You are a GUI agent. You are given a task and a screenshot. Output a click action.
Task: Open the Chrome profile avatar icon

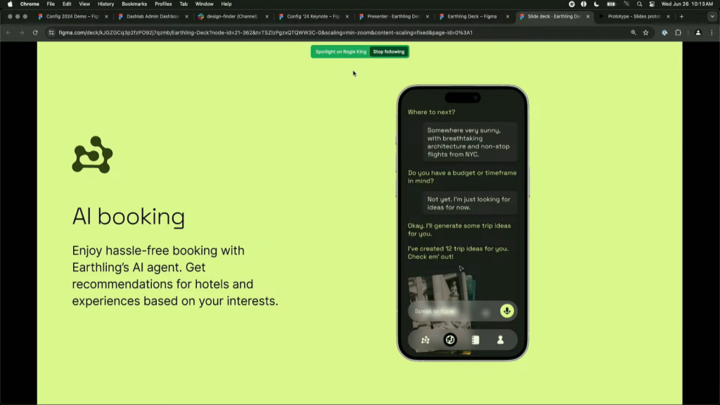tap(698, 33)
